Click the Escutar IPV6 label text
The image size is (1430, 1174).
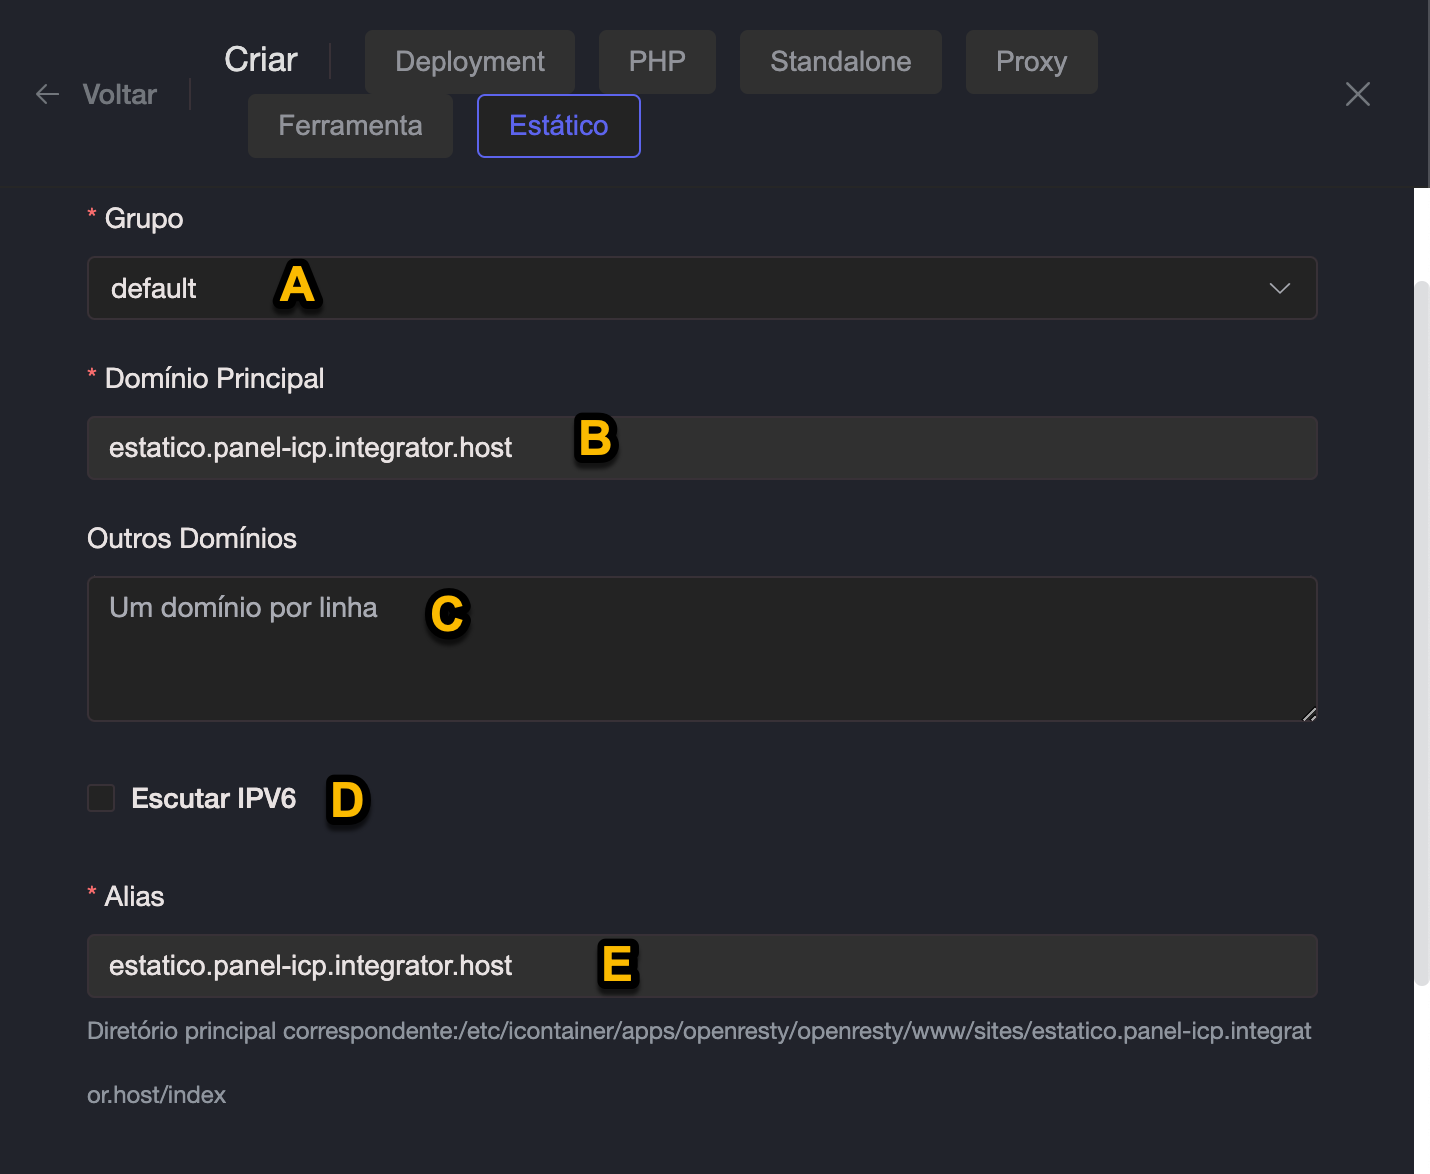pyautogui.click(x=213, y=798)
